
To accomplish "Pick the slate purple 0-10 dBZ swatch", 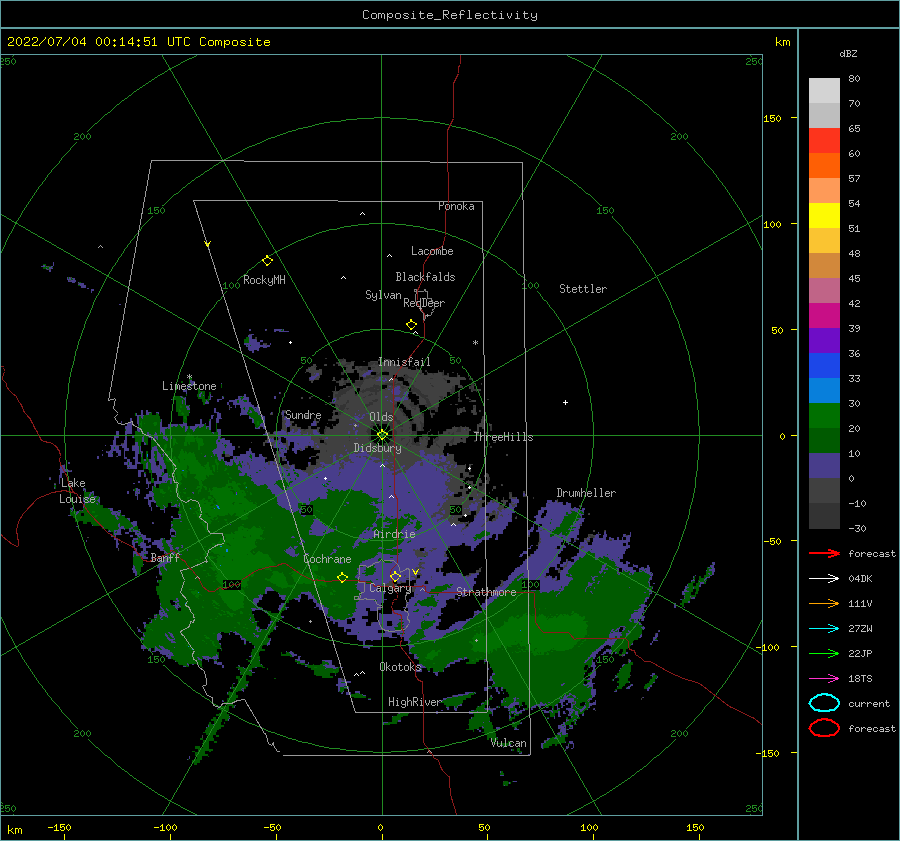I will click(x=824, y=466).
